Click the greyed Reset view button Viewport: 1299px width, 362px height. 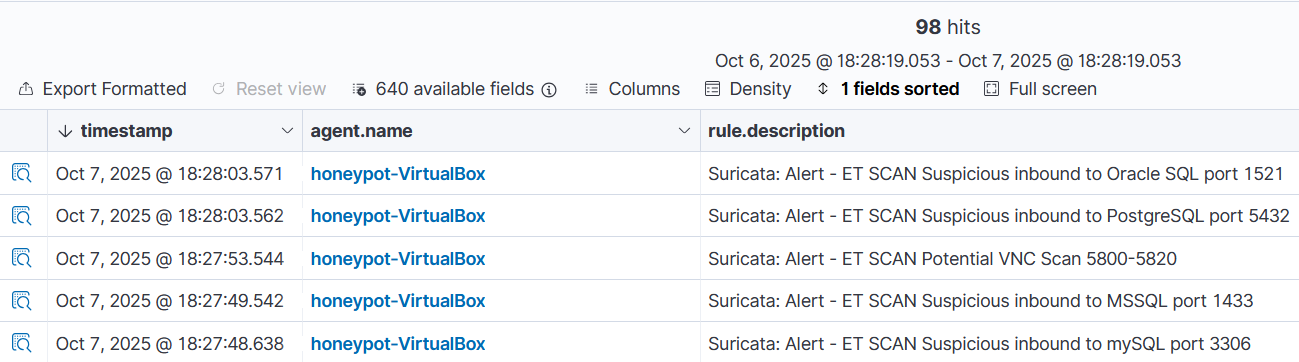[x=269, y=89]
